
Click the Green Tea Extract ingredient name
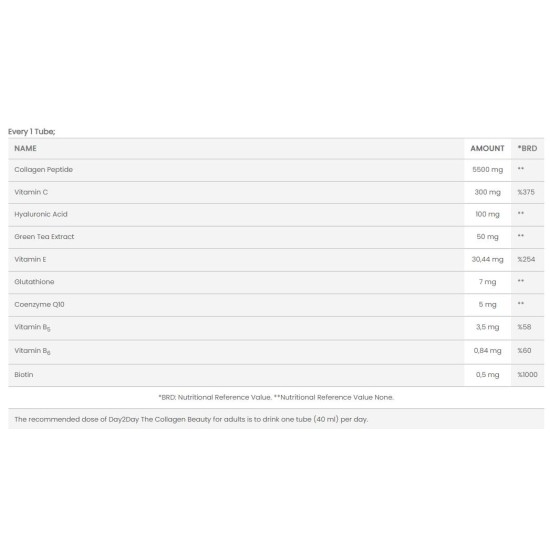44,237
